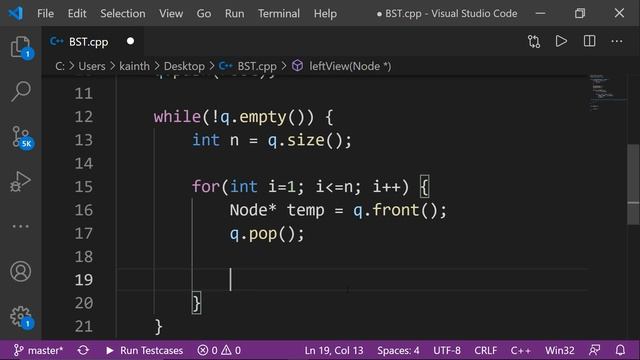Open the Edit menu
640x360 pixels.
(77, 13)
